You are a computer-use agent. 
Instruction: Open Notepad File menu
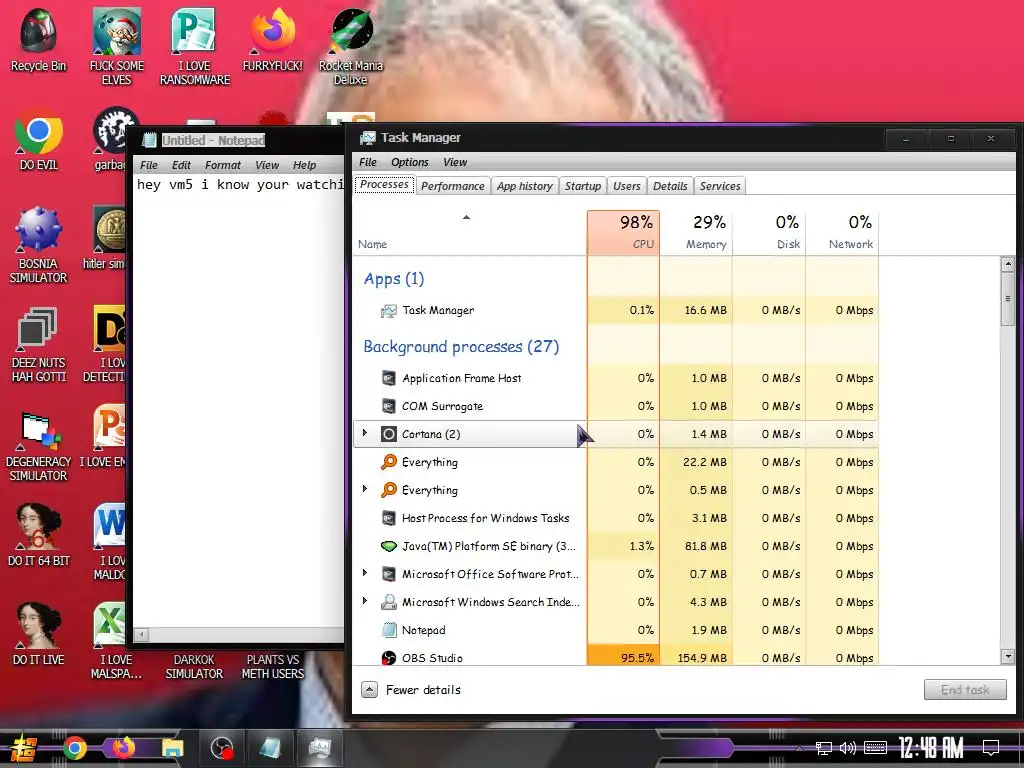(149, 165)
